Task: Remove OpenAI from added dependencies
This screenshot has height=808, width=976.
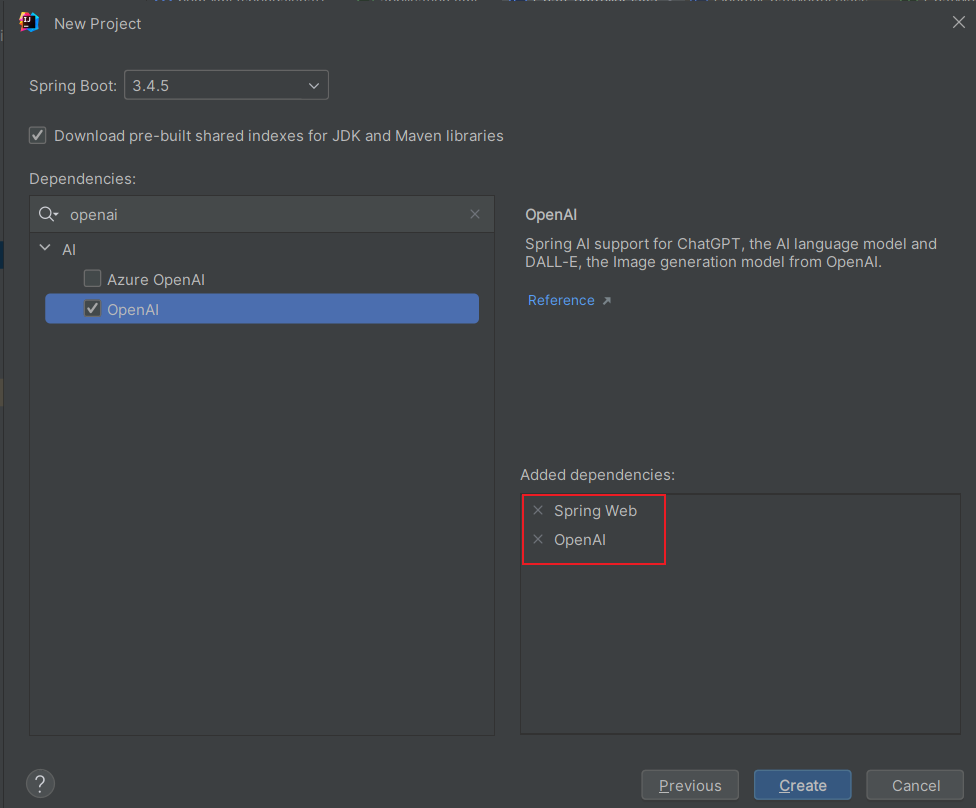Action: (538, 539)
